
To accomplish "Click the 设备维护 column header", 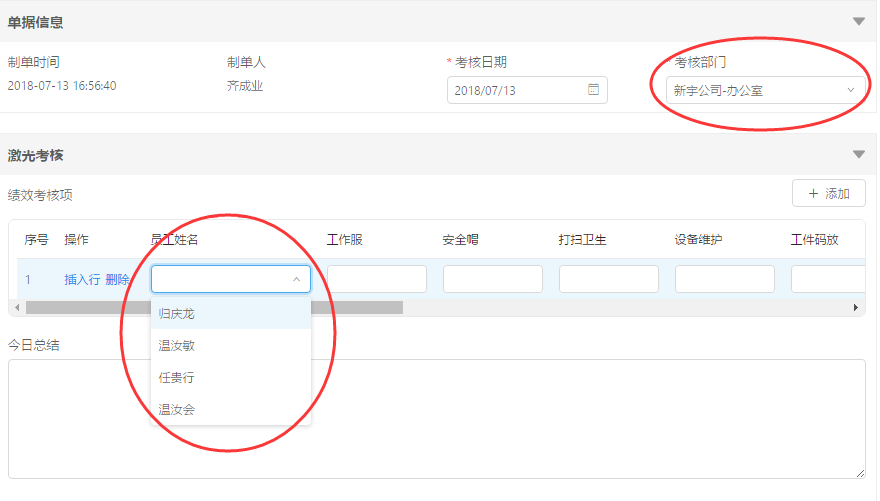I will [698, 240].
